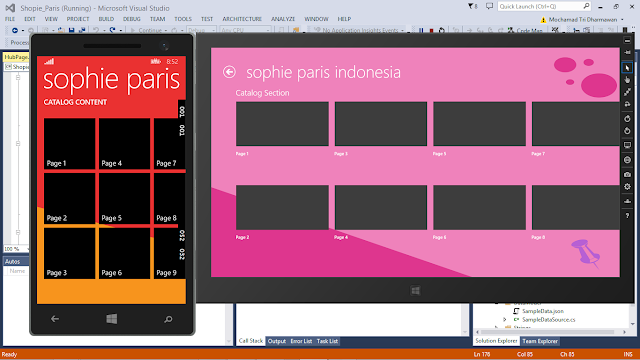
Task: Click Break All pause debugging icon
Action: (x=421, y=30)
